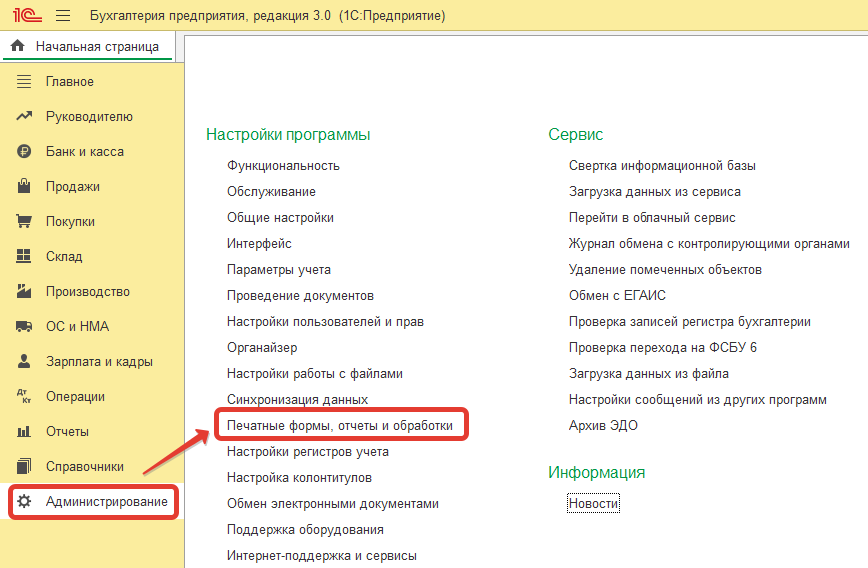Open Загрузка данных из сервиса
This screenshot has width=868, height=568.
(x=655, y=192)
